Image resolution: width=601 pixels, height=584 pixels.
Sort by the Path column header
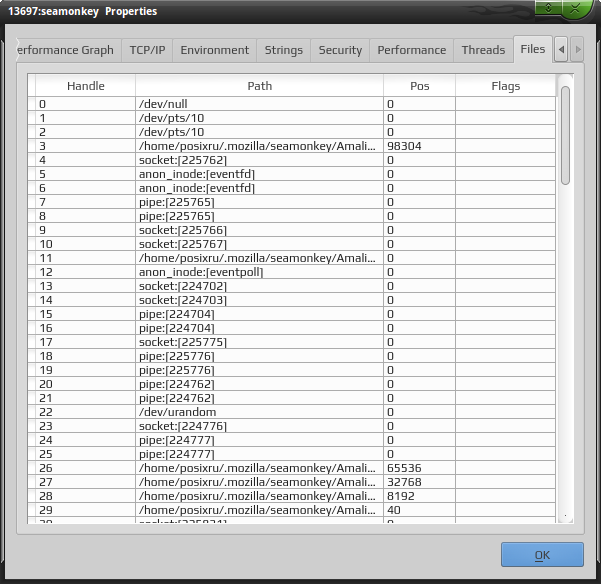click(x=259, y=86)
